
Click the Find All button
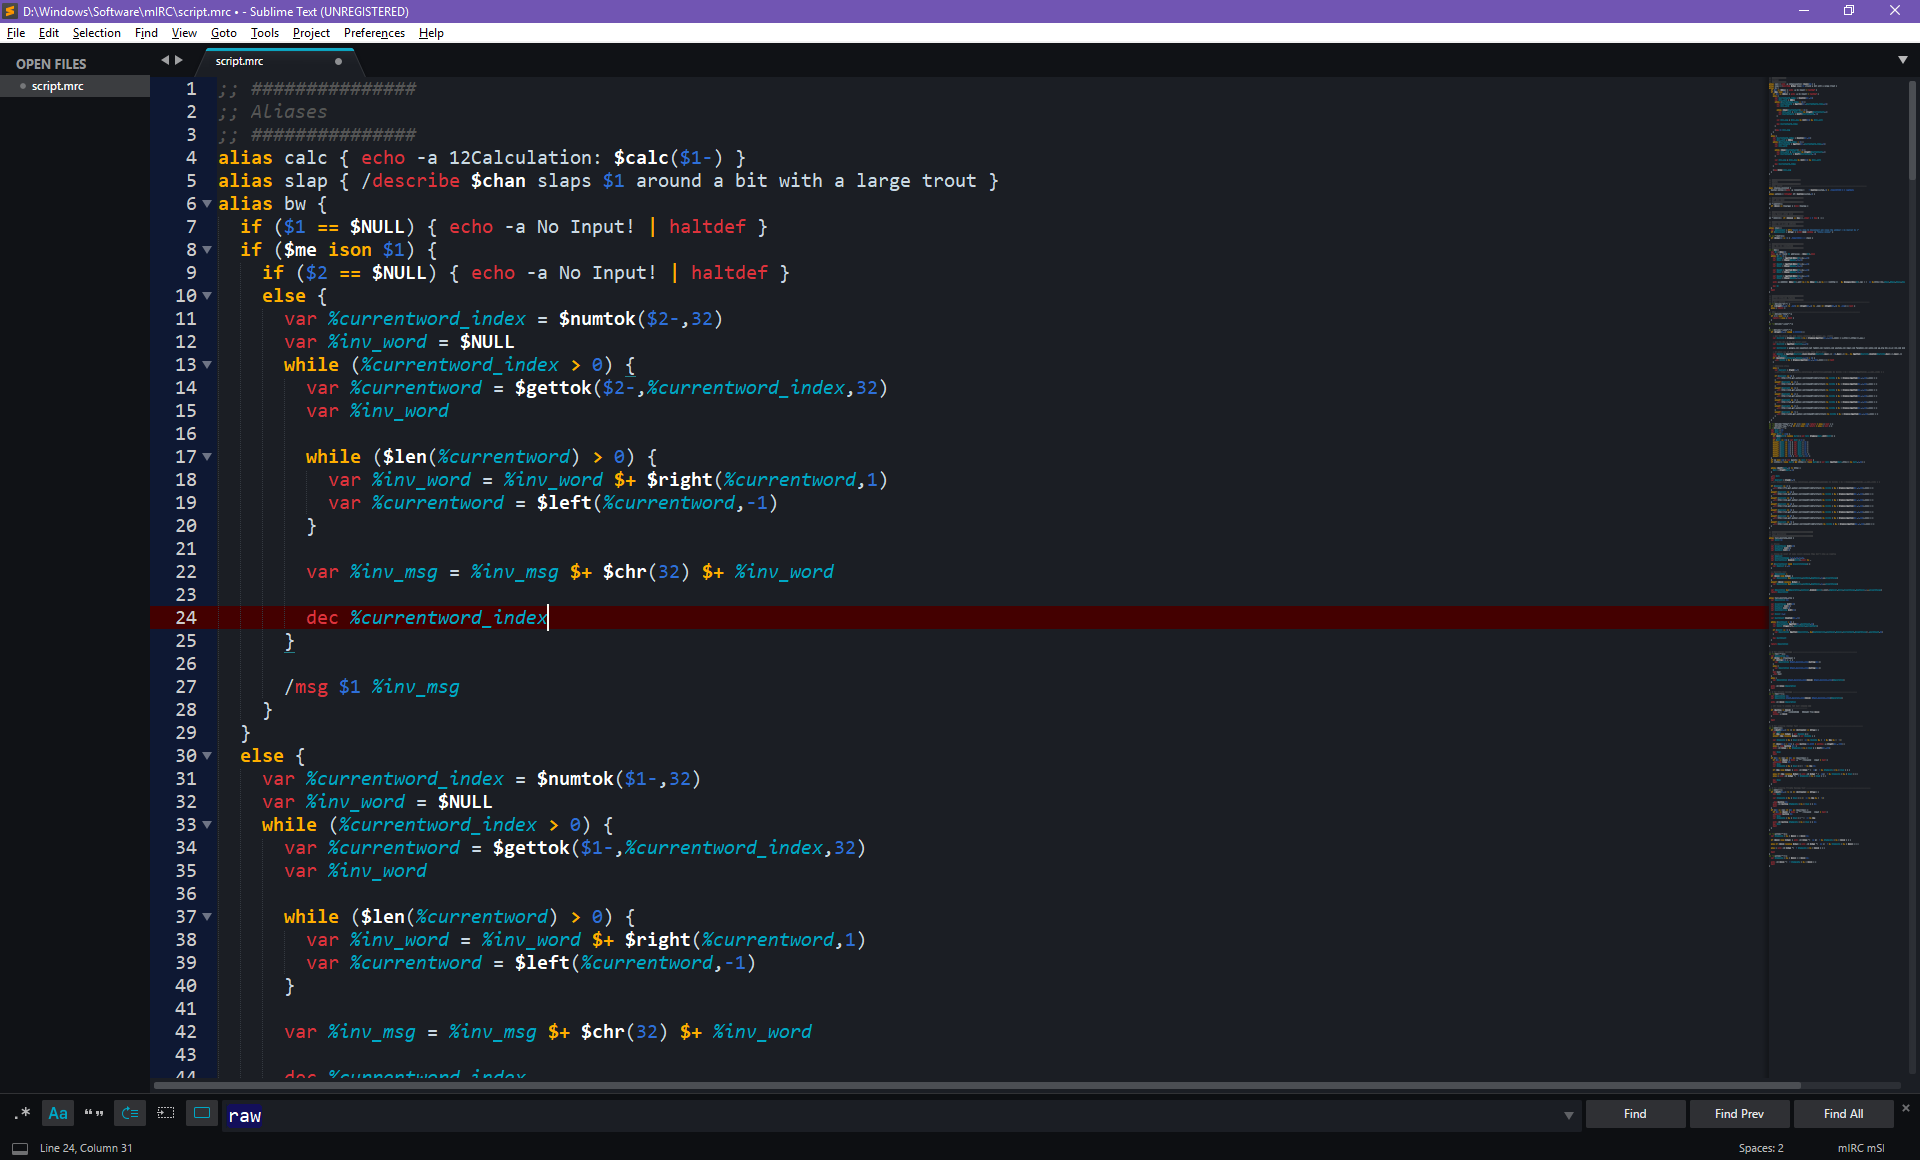tap(1842, 1114)
